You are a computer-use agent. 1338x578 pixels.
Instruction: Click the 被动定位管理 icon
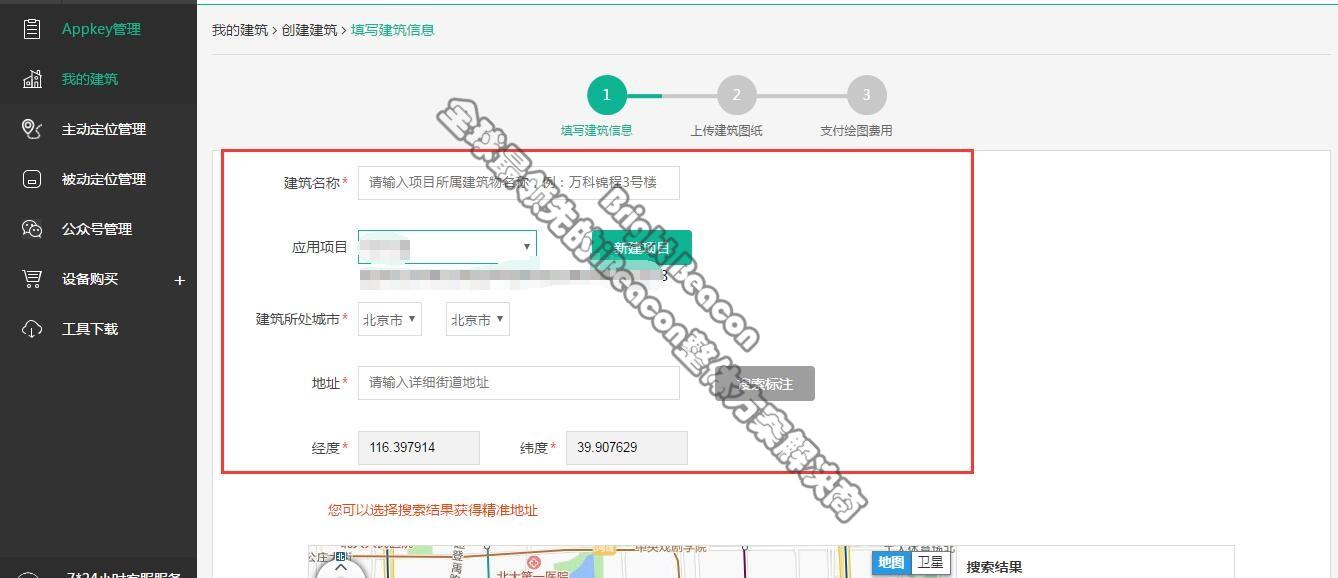pos(32,179)
